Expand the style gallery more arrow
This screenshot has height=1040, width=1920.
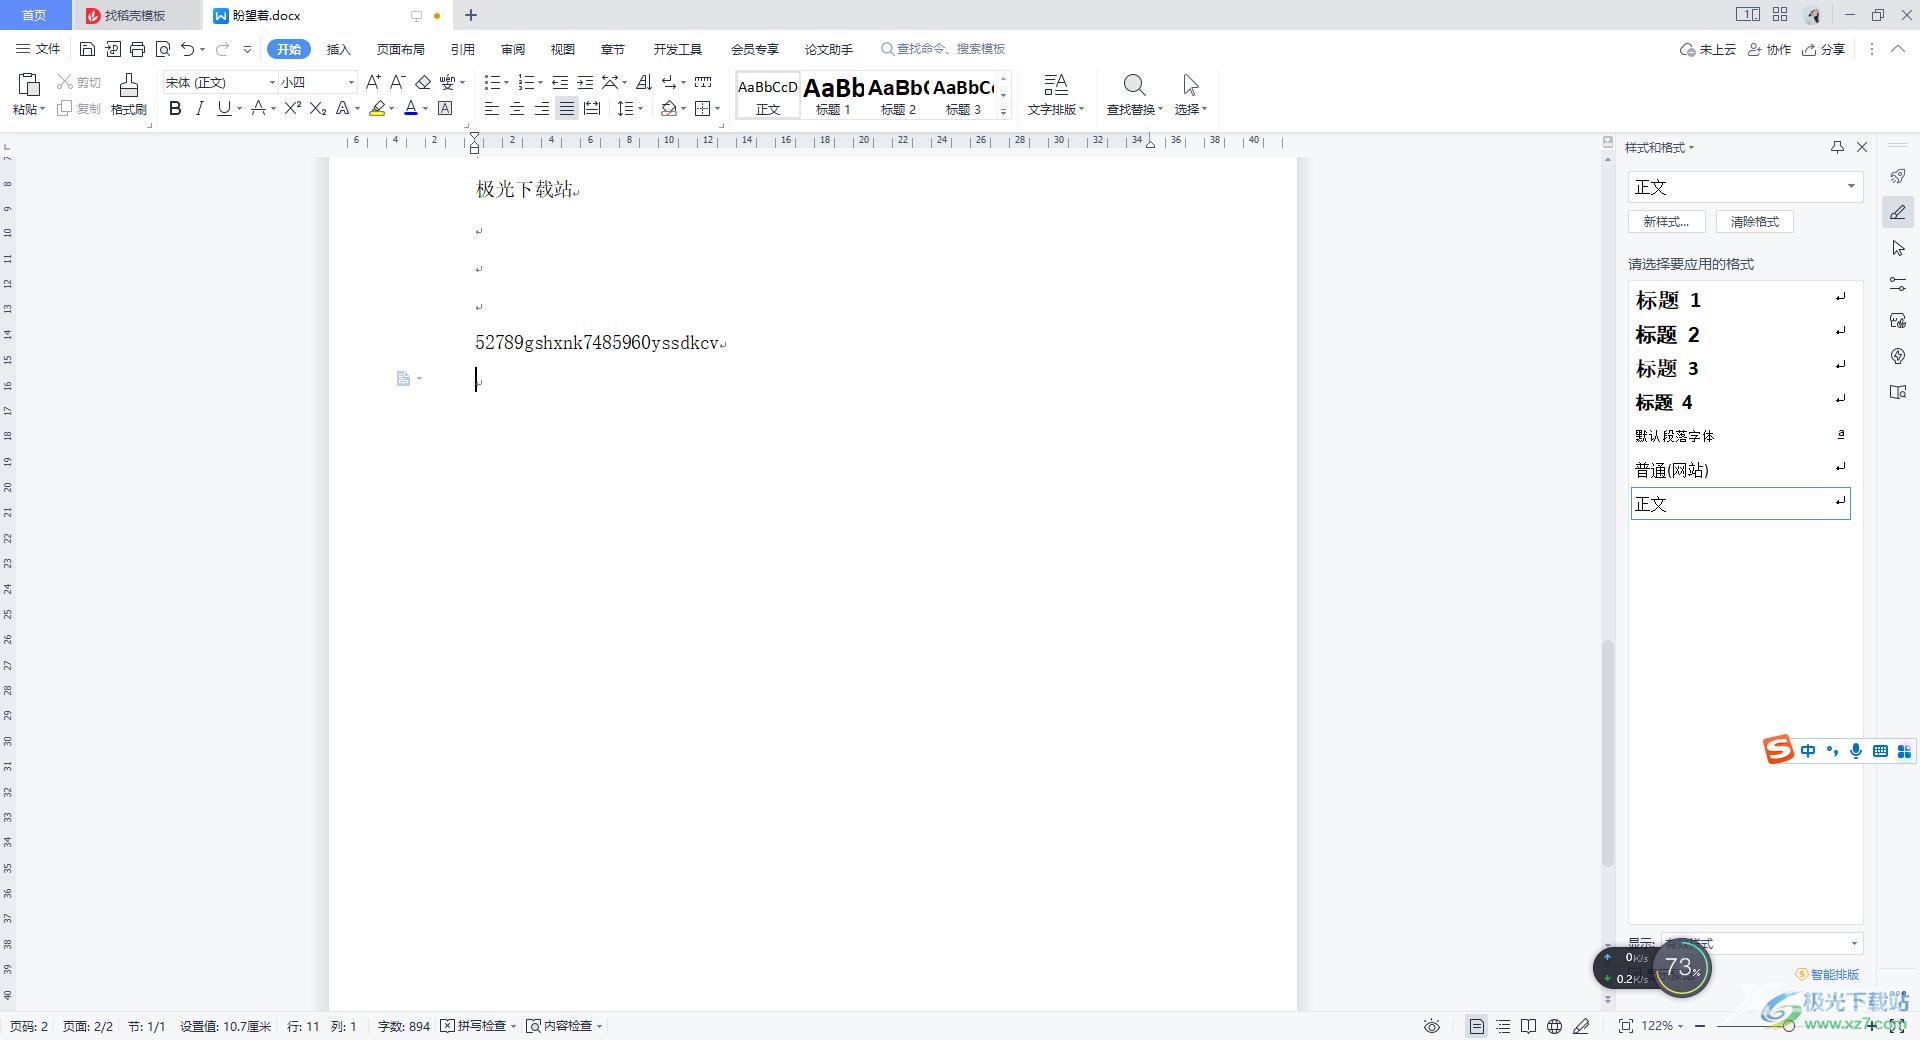pyautogui.click(x=1003, y=111)
